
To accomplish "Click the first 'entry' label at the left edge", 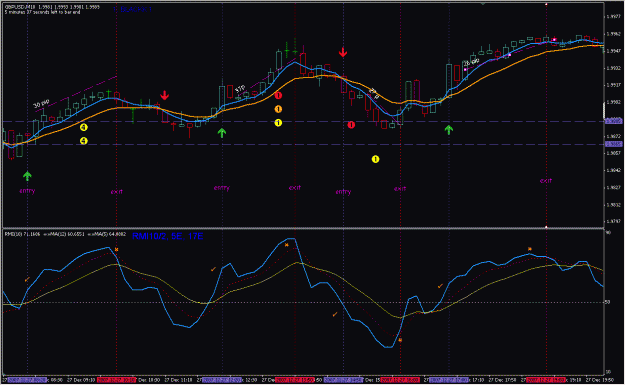I will coord(27,191).
